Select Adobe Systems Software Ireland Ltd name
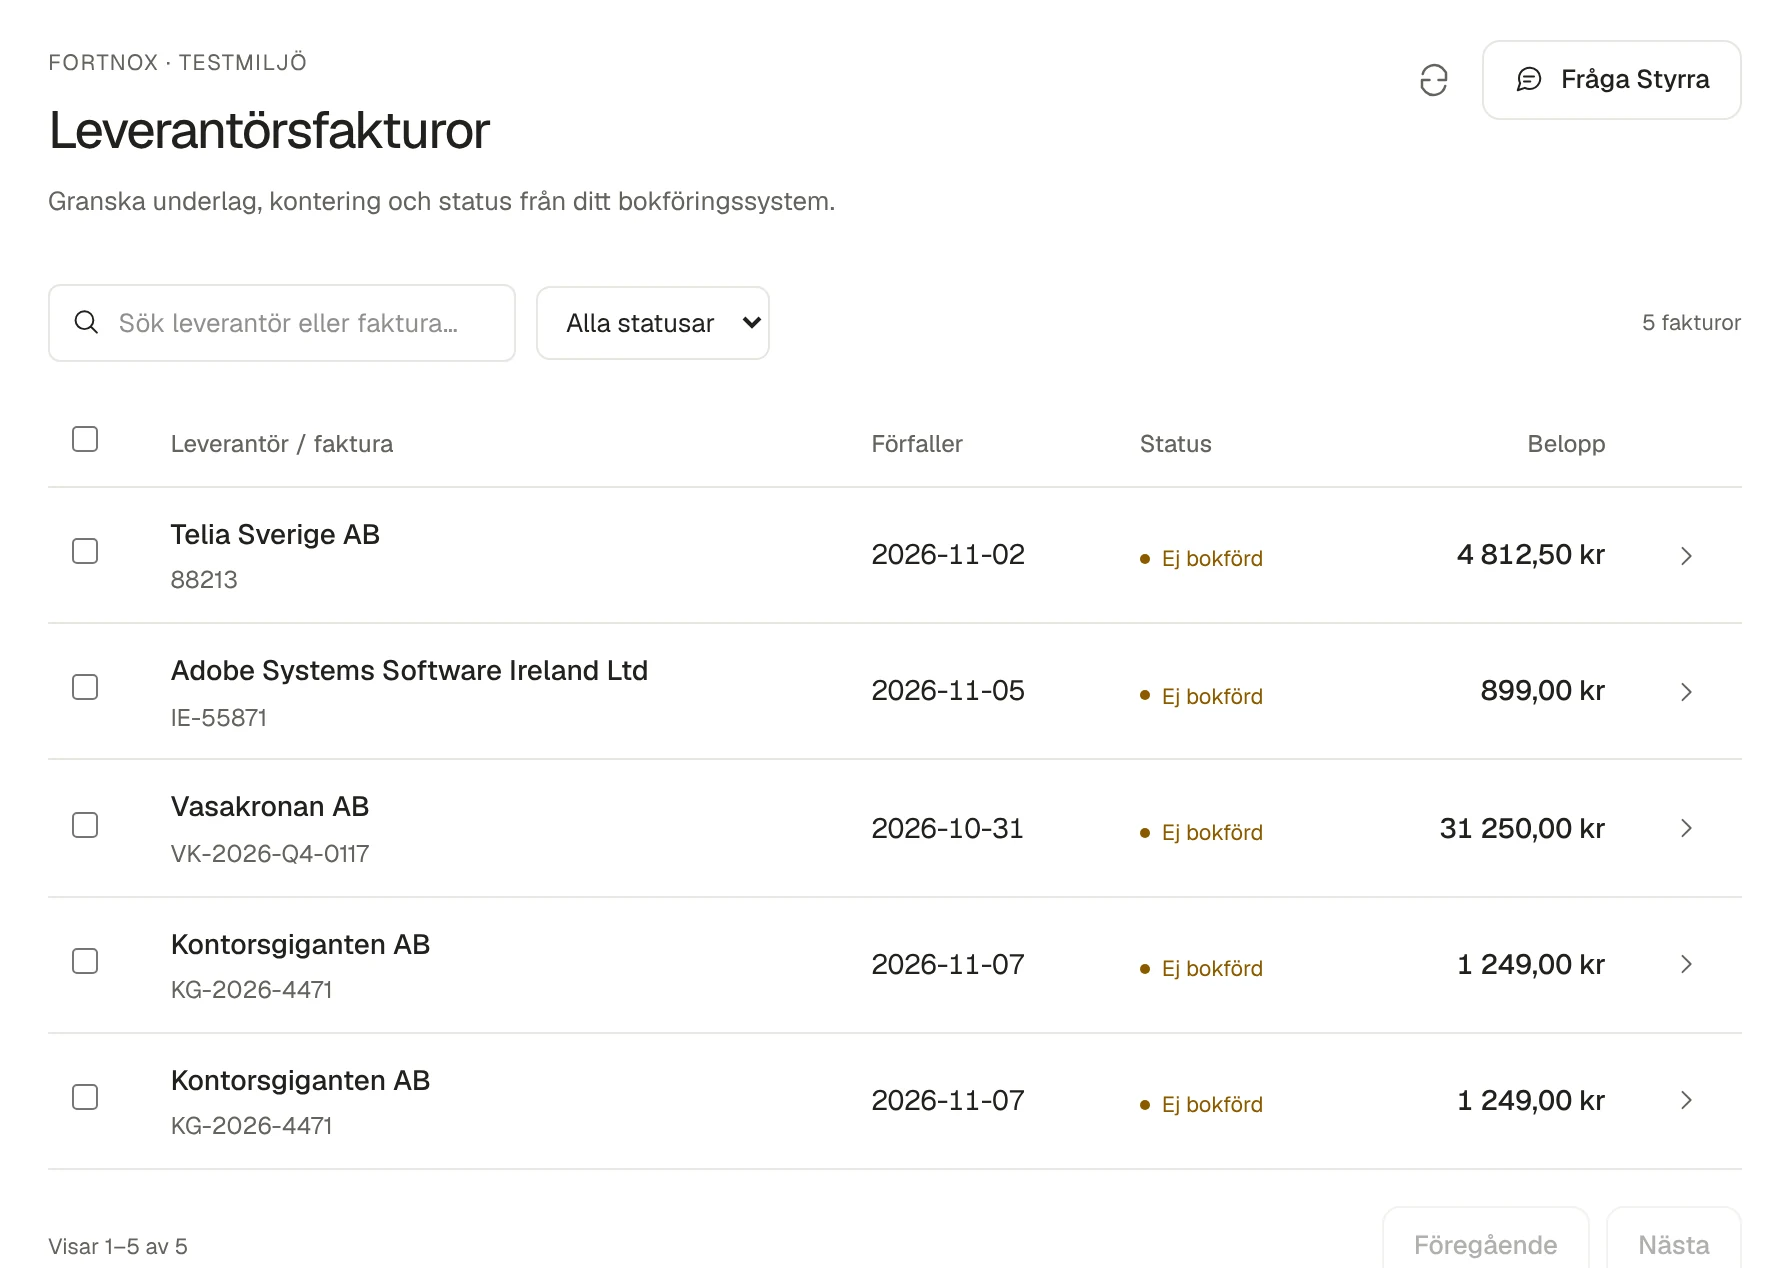1790x1268 pixels. (409, 671)
